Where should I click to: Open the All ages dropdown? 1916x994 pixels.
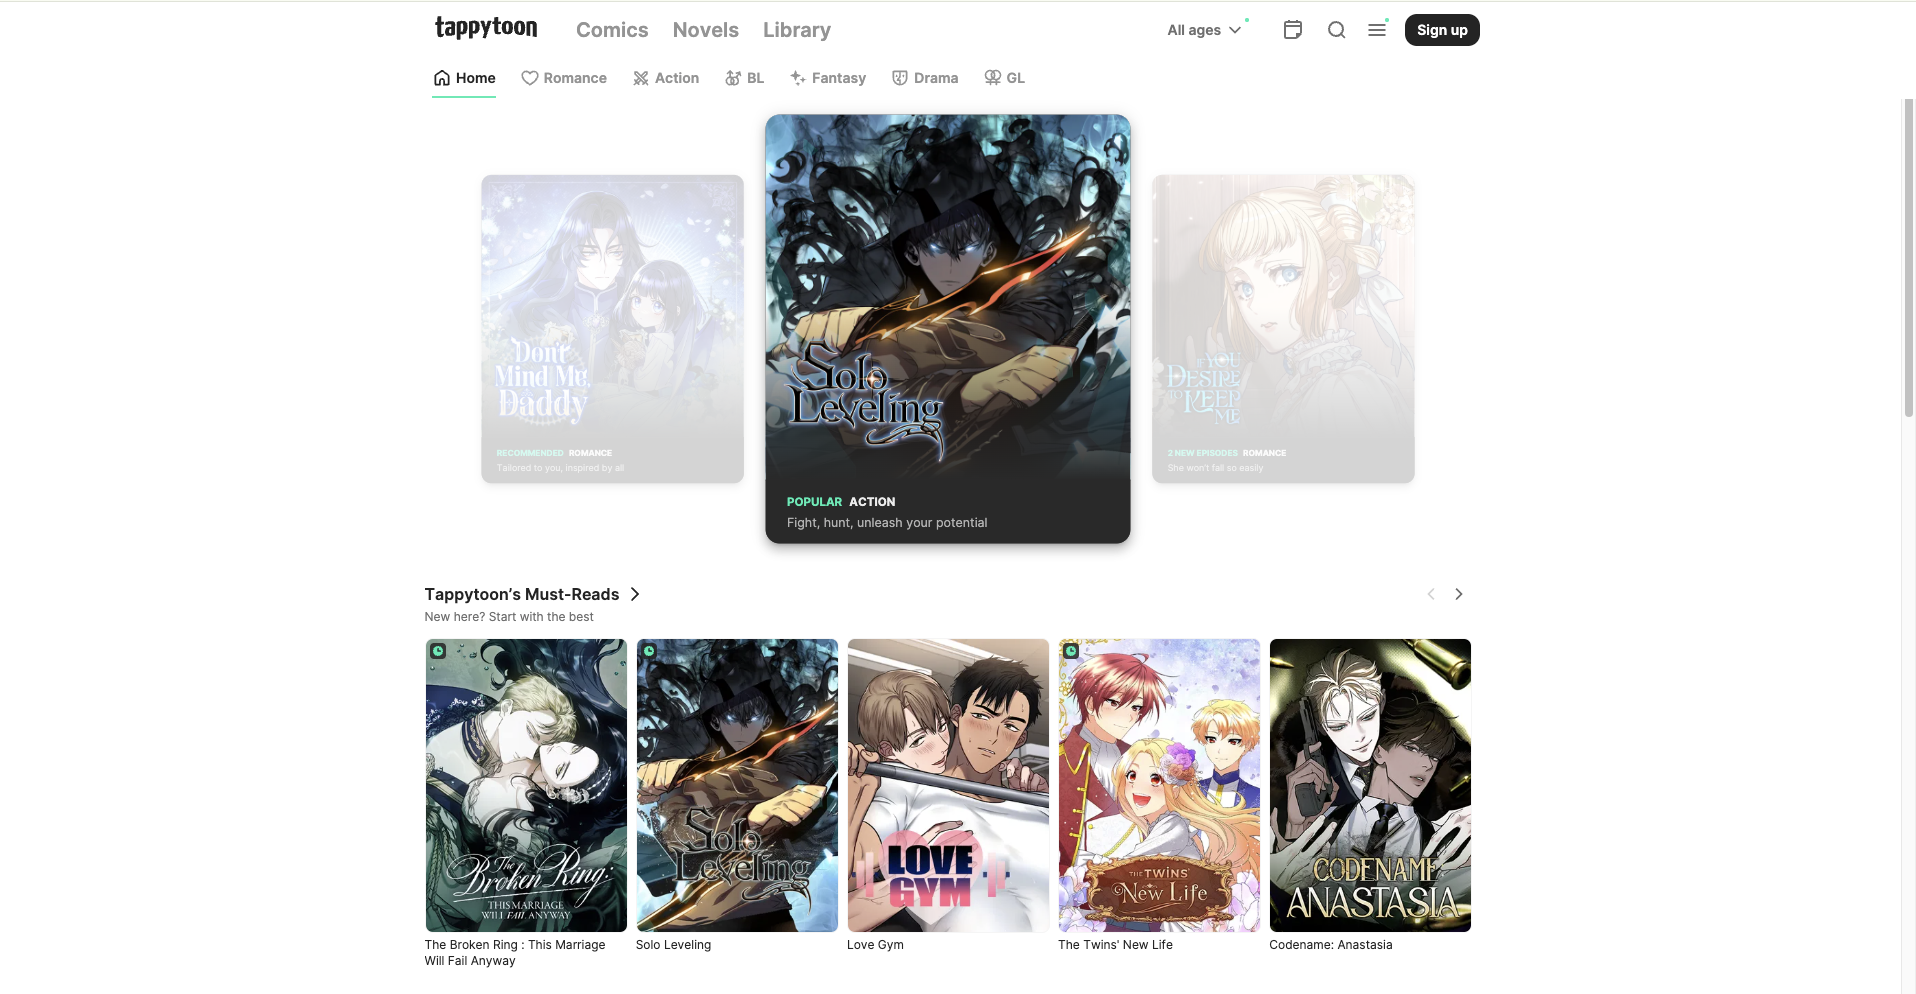[x=1204, y=29]
